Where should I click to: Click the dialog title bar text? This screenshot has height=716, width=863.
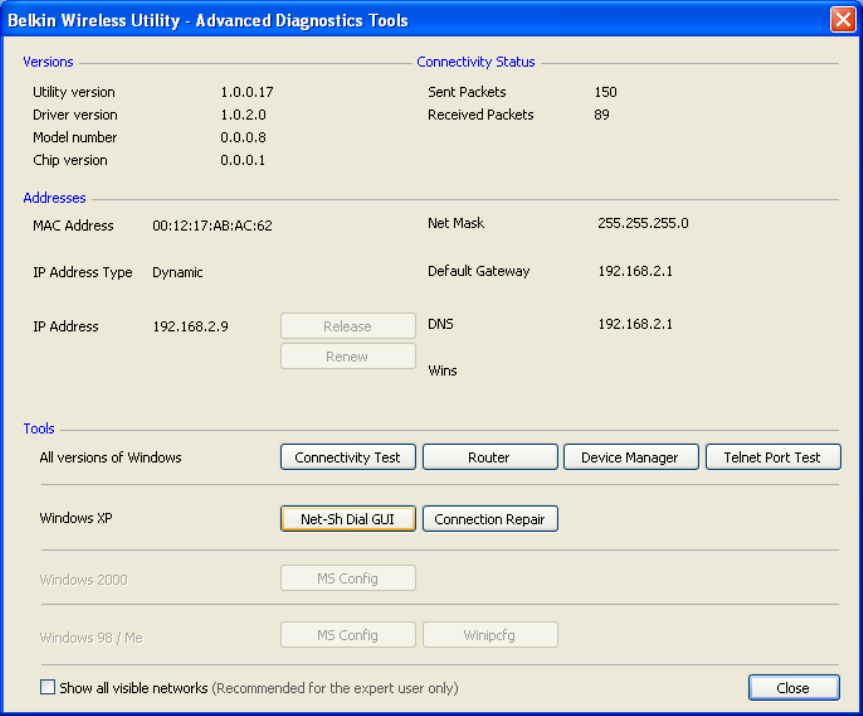pyautogui.click(x=207, y=20)
